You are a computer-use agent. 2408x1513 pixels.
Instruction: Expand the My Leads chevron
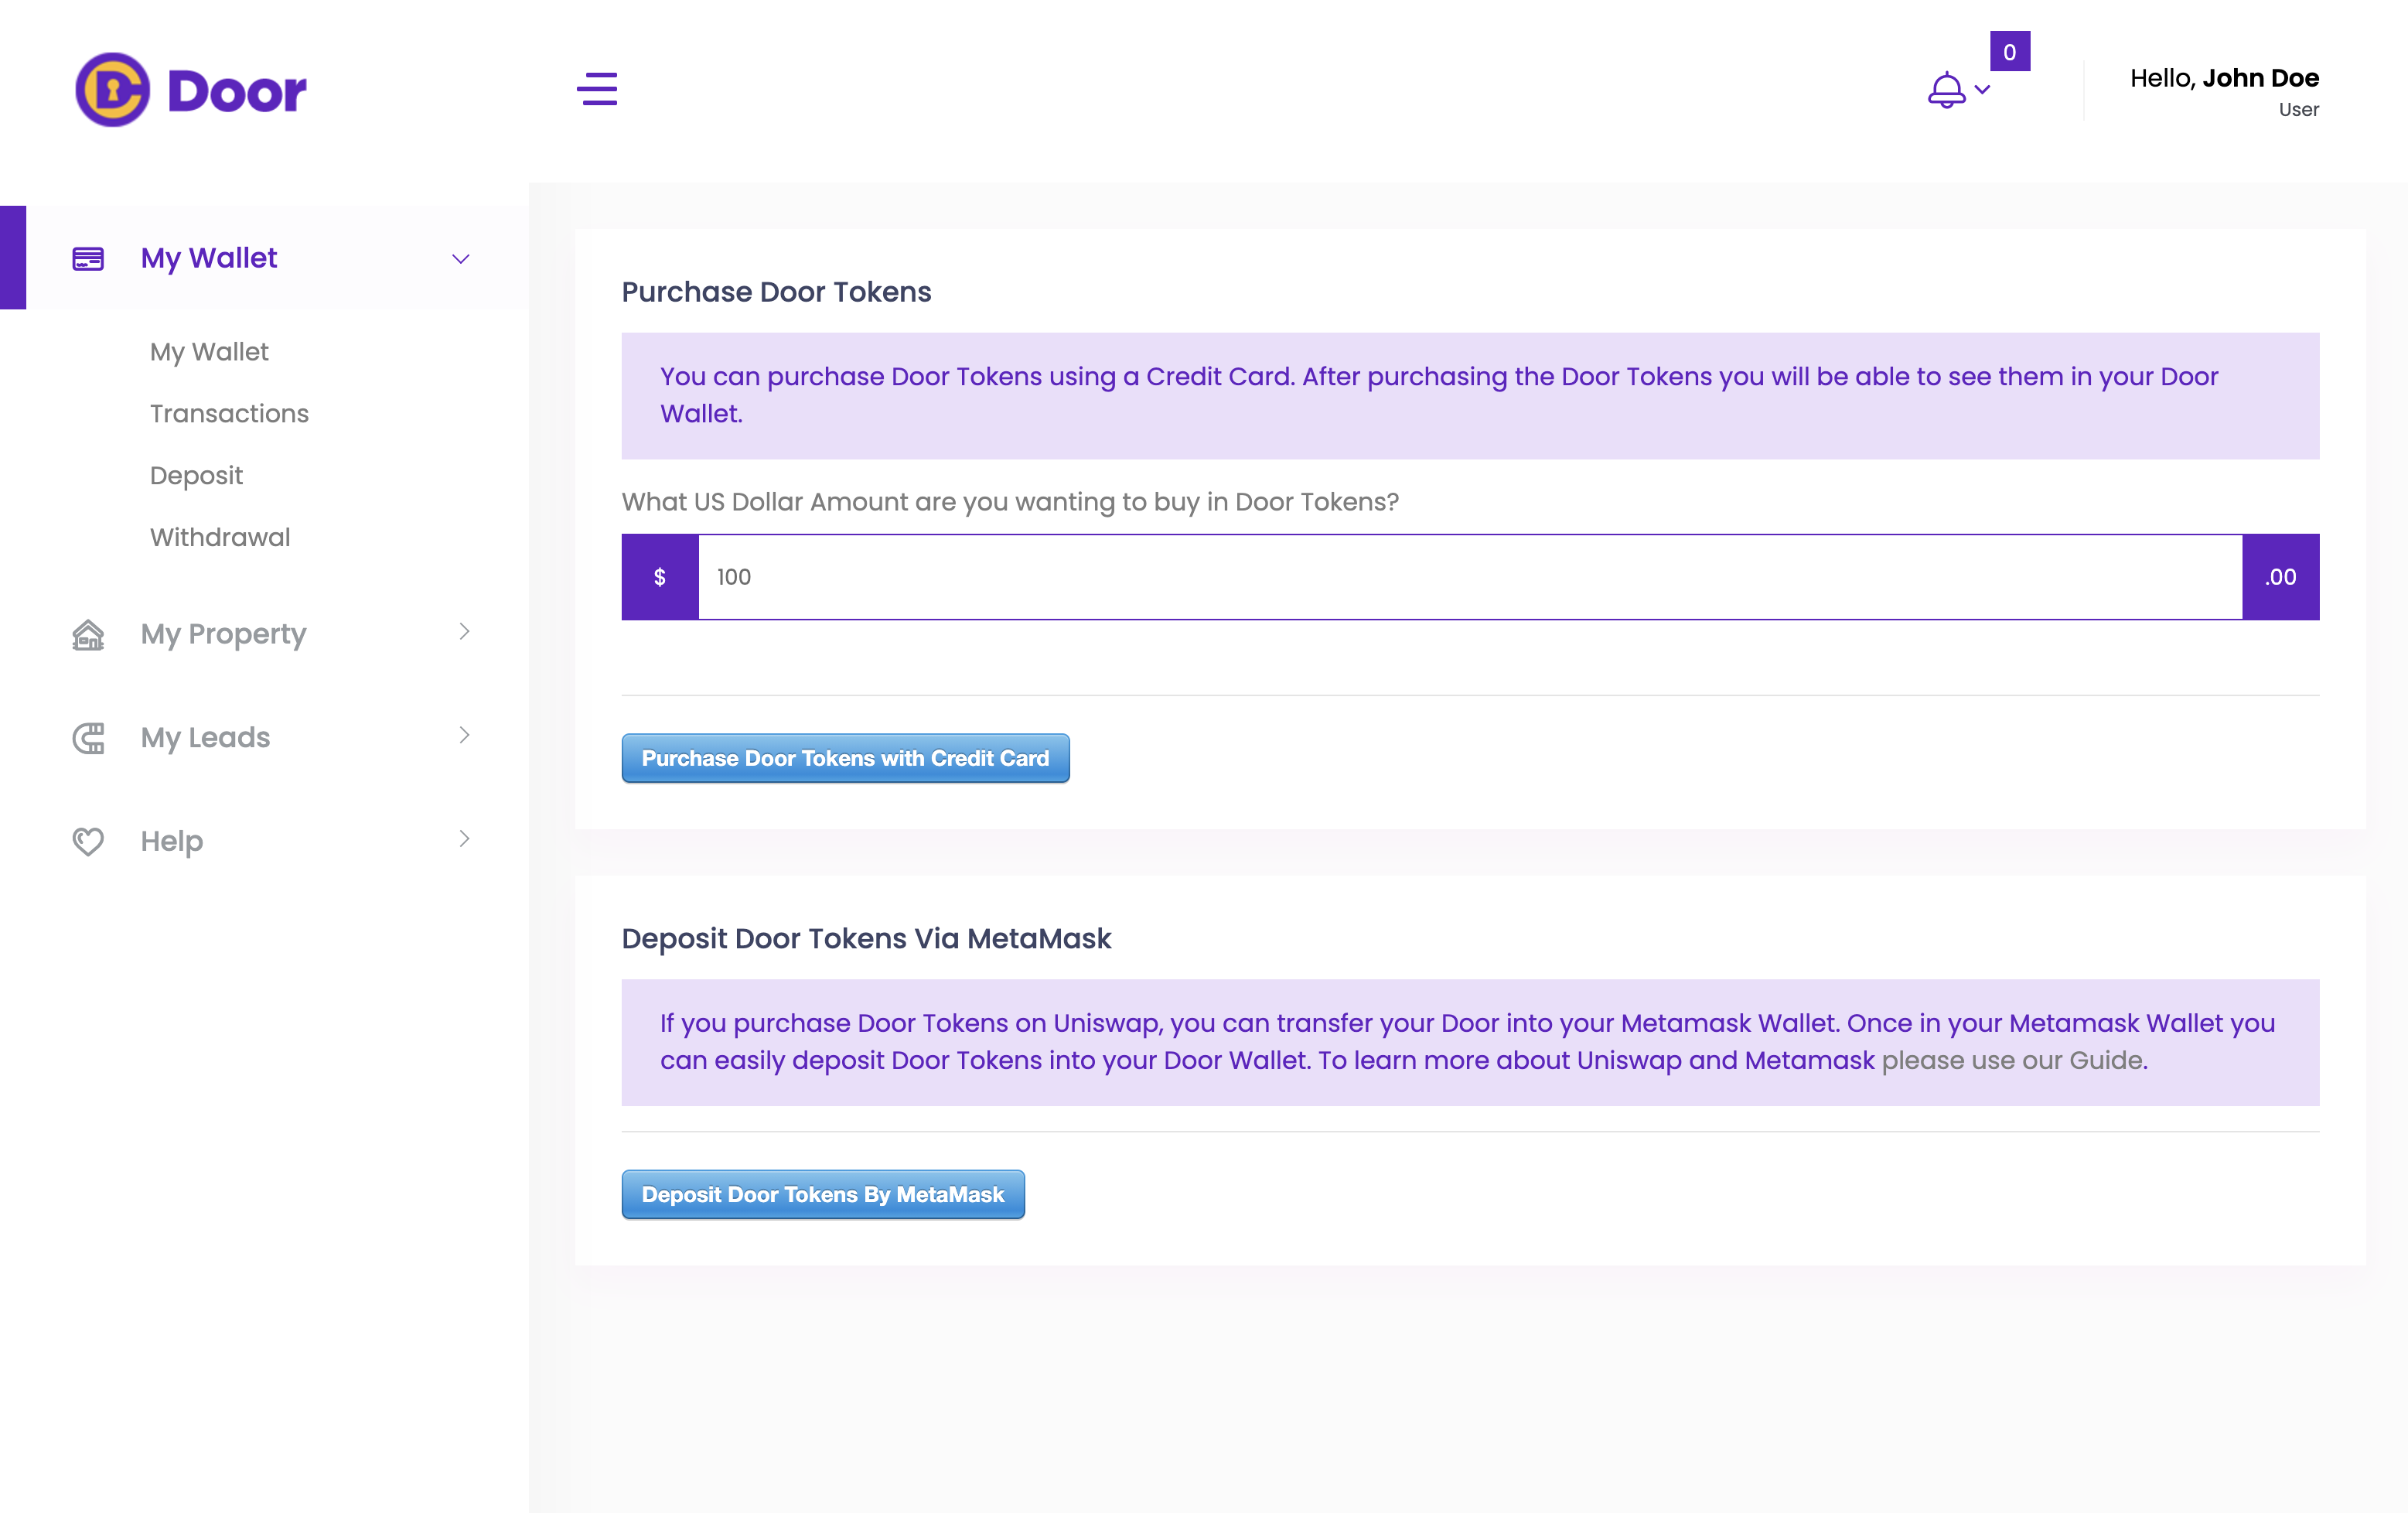(x=464, y=736)
